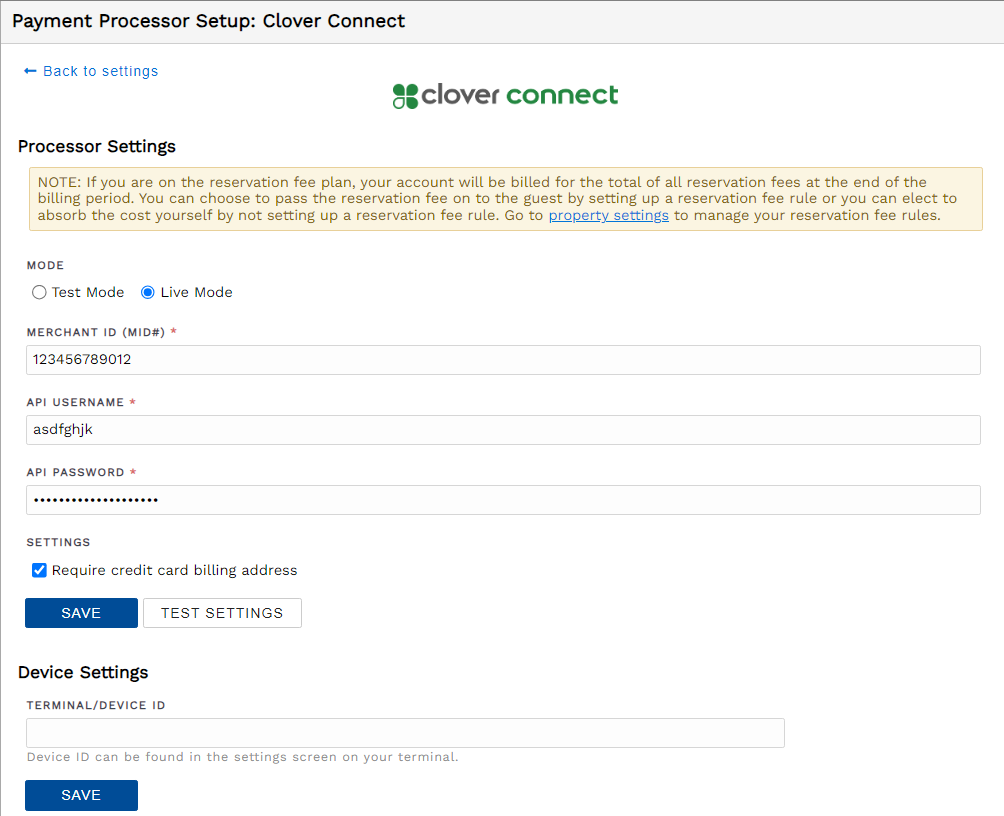1004x816 pixels.
Task: Select the Test Mode radio button
Action: pyautogui.click(x=38, y=292)
